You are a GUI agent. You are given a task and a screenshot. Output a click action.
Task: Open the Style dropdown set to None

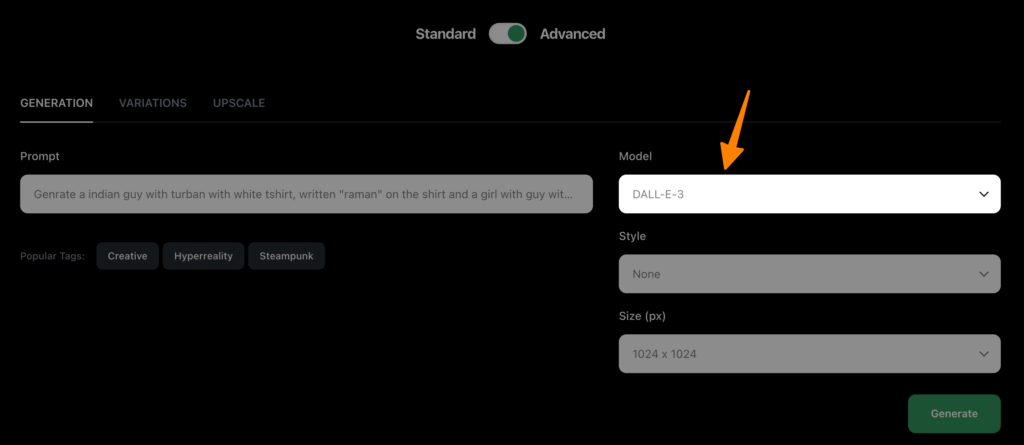click(800, 274)
